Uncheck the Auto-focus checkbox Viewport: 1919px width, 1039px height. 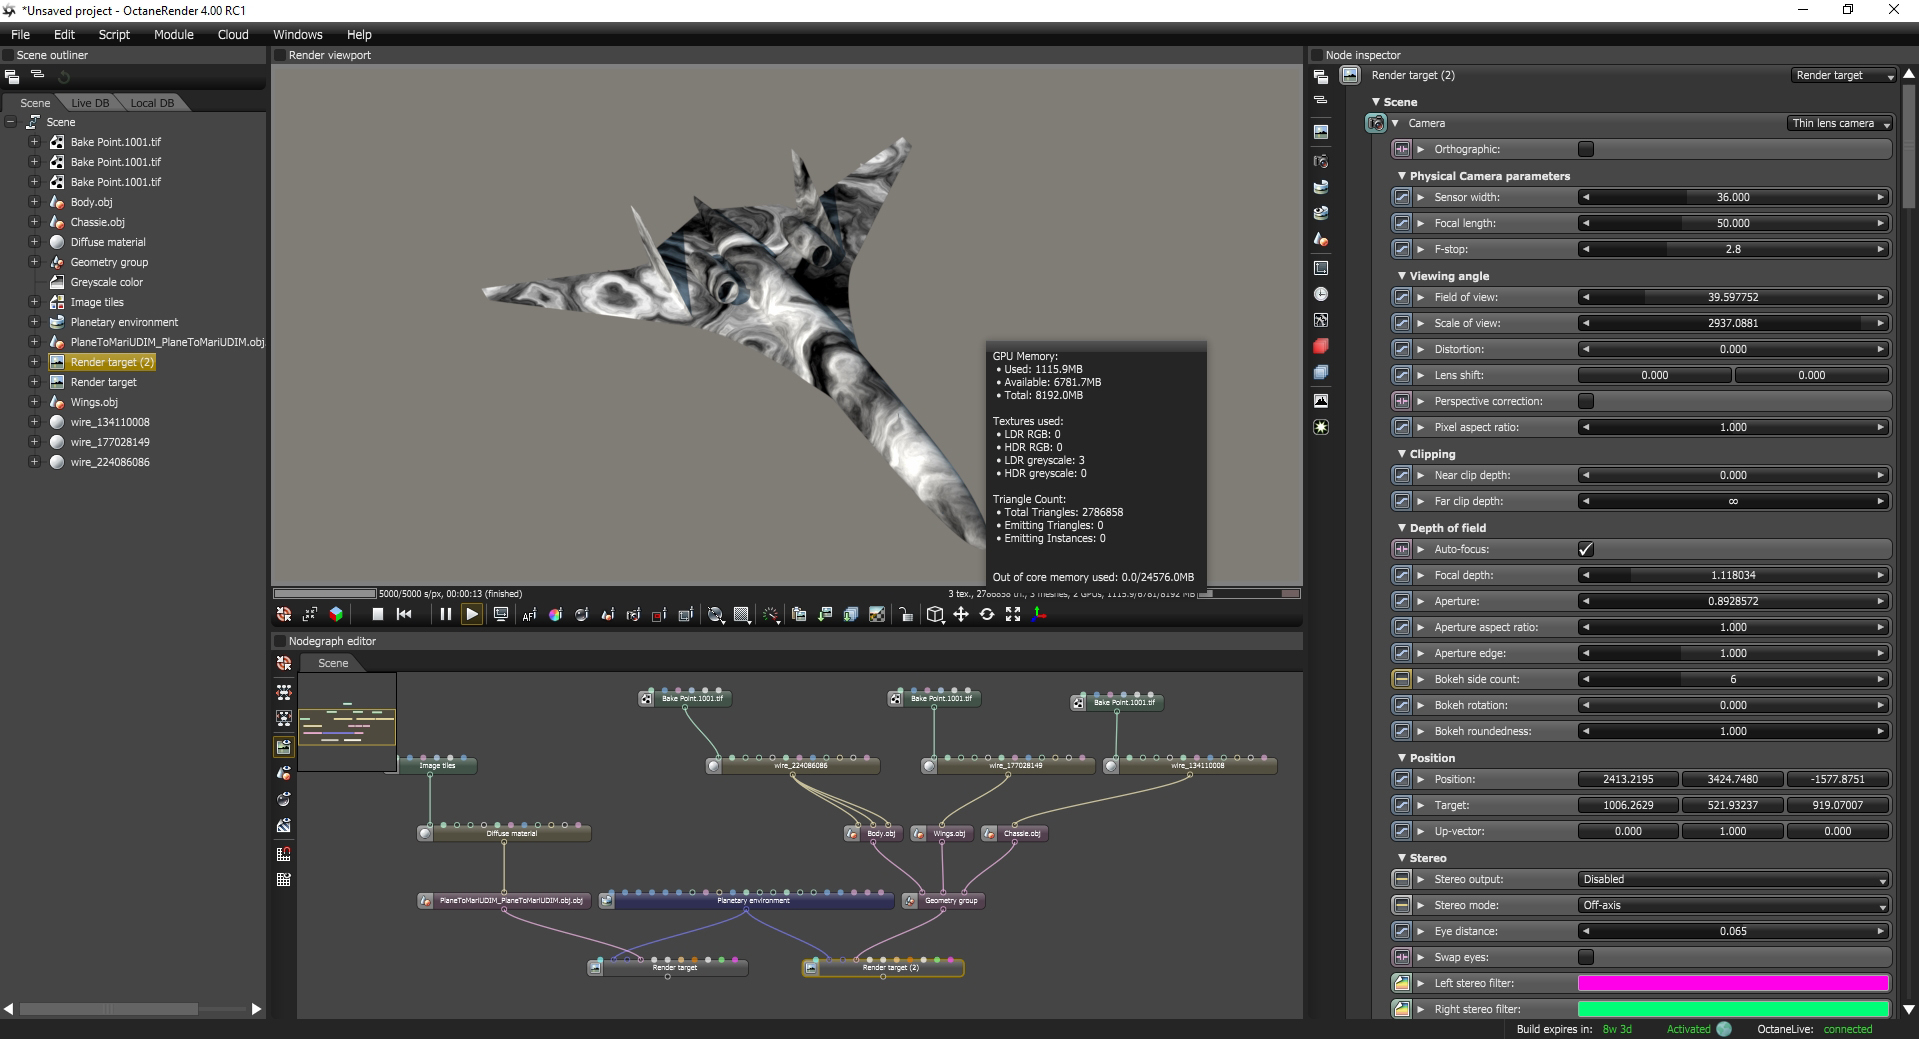[x=1585, y=549]
